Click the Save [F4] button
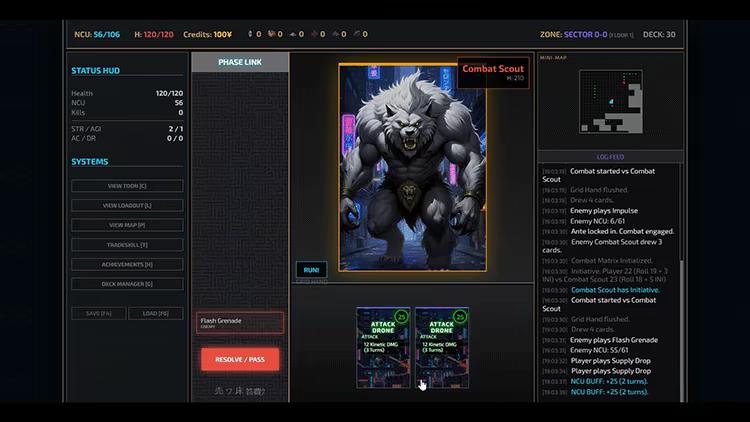 (x=99, y=313)
